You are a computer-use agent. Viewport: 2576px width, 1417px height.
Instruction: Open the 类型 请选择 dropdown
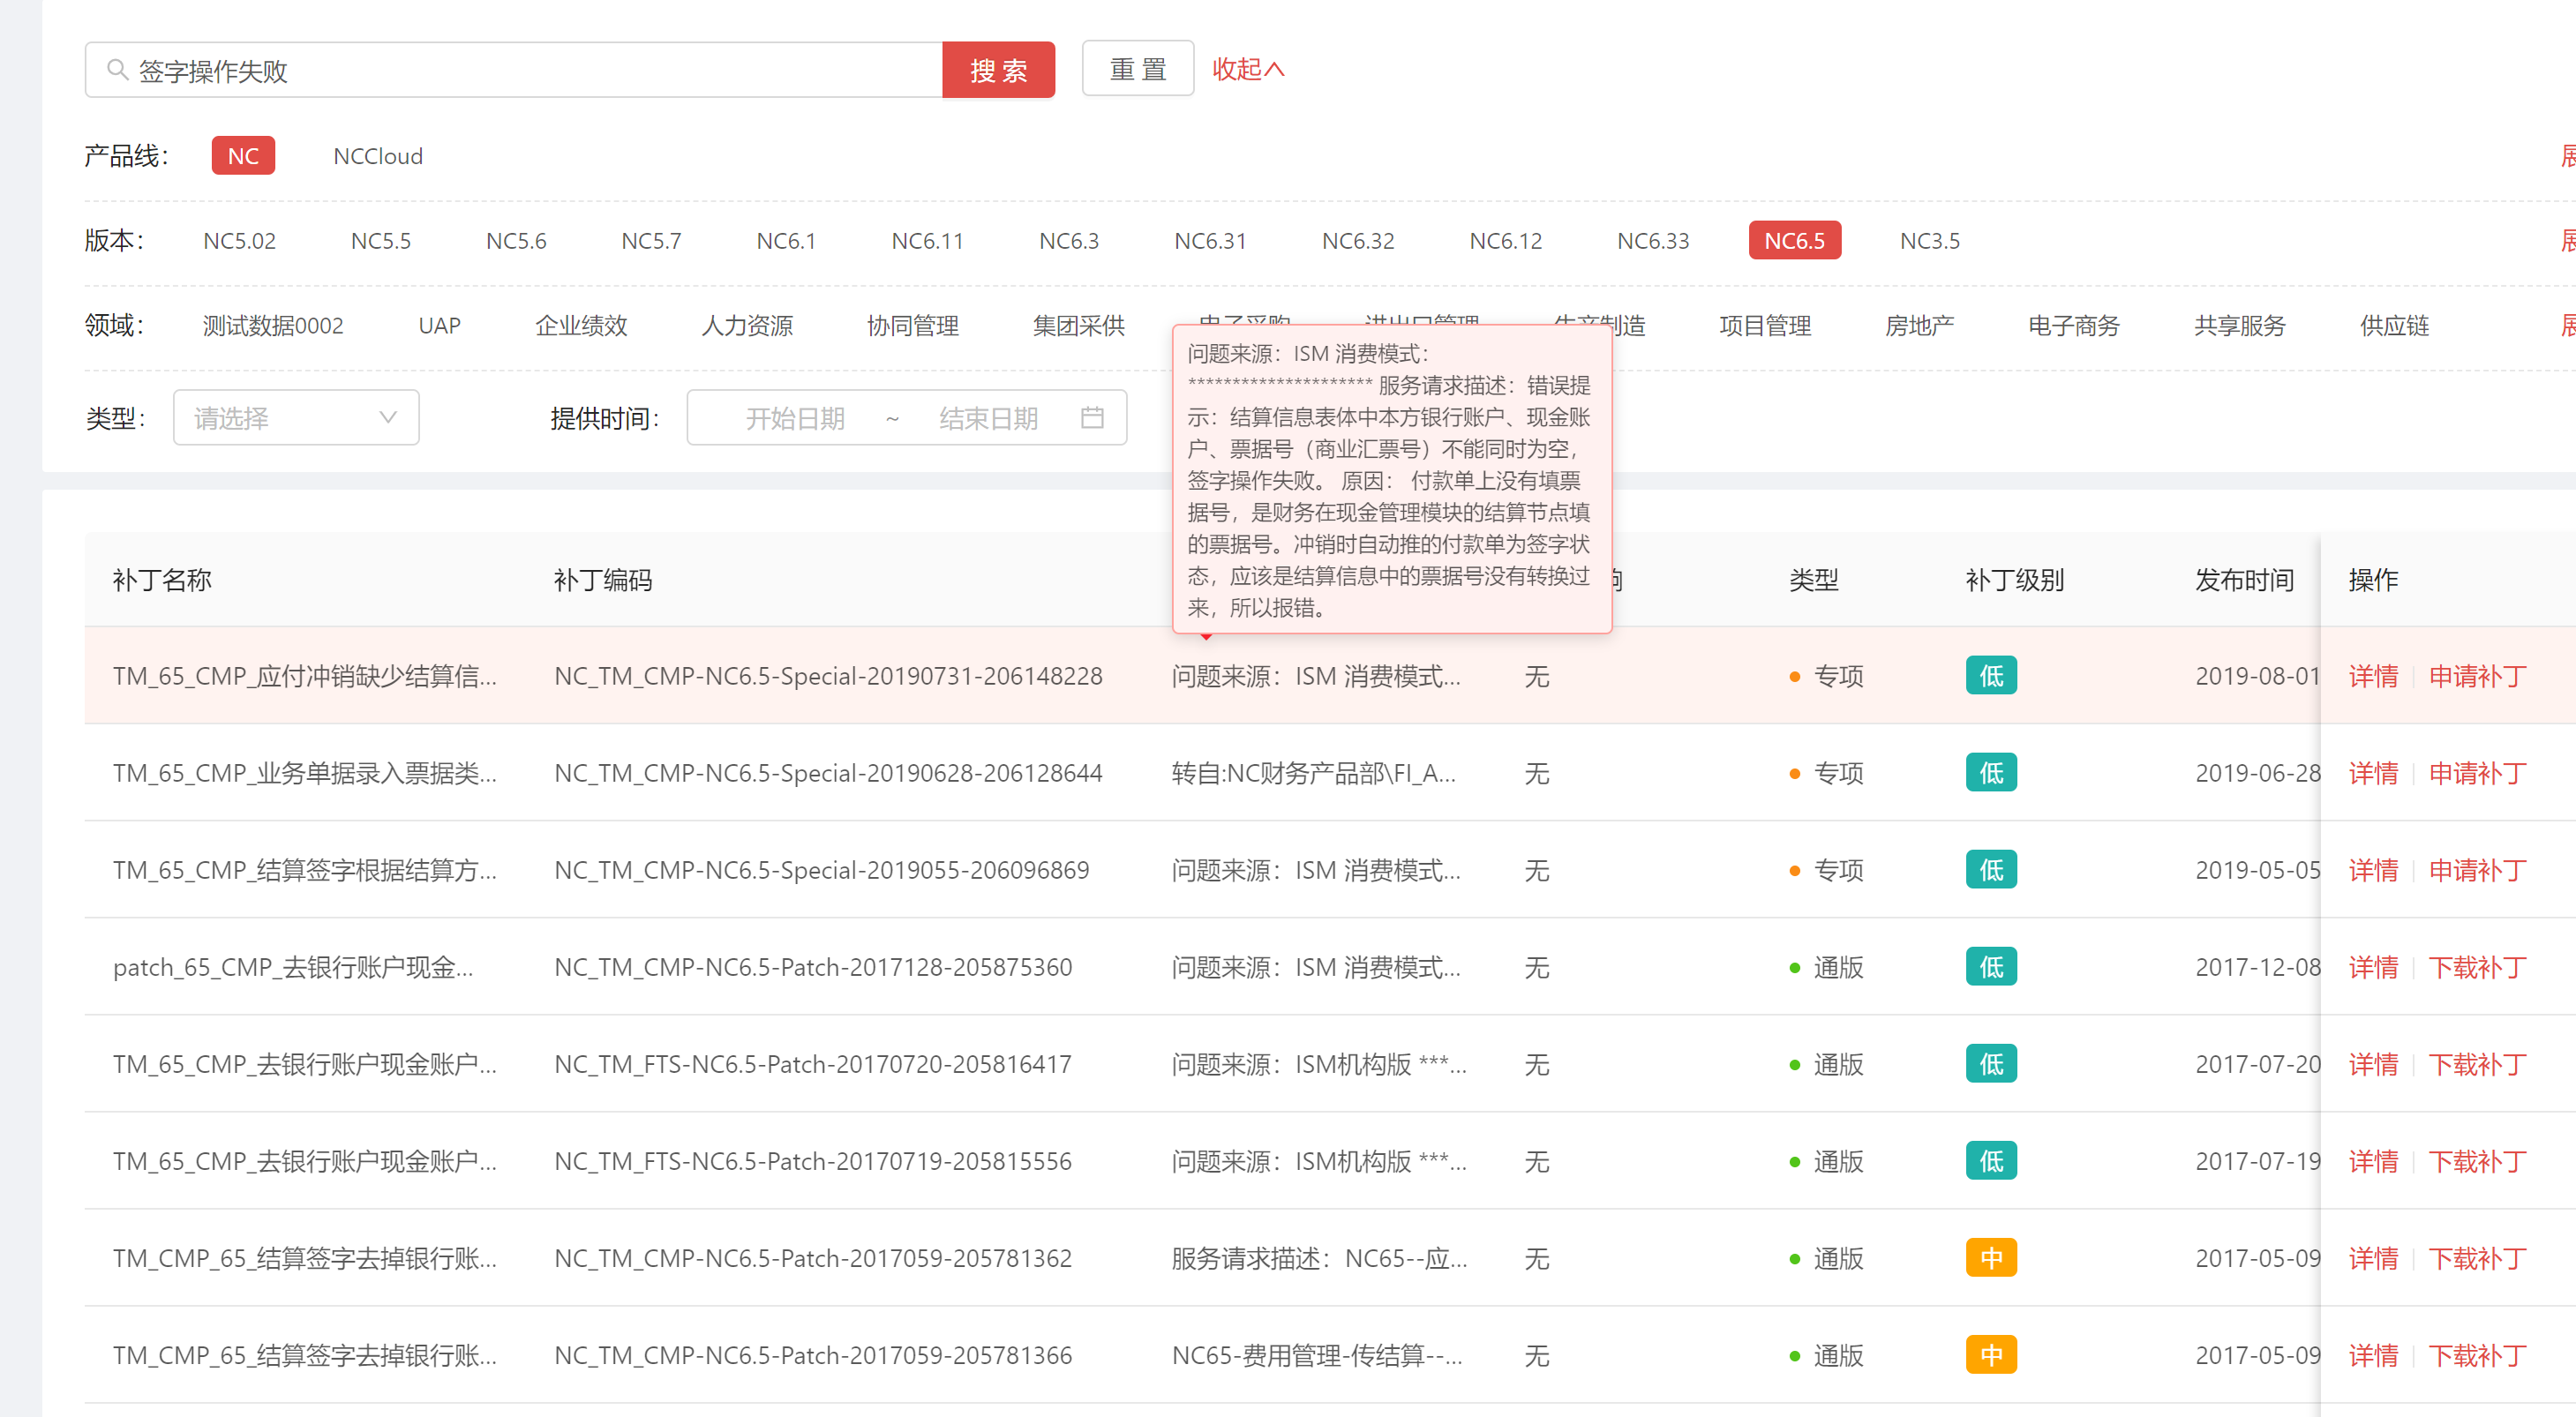click(296, 418)
